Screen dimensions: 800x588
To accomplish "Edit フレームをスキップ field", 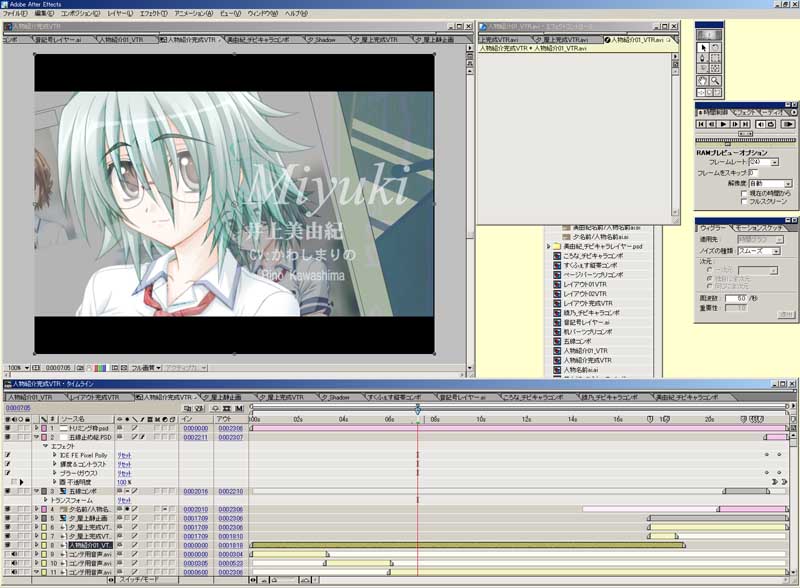I will click(753, 173).
